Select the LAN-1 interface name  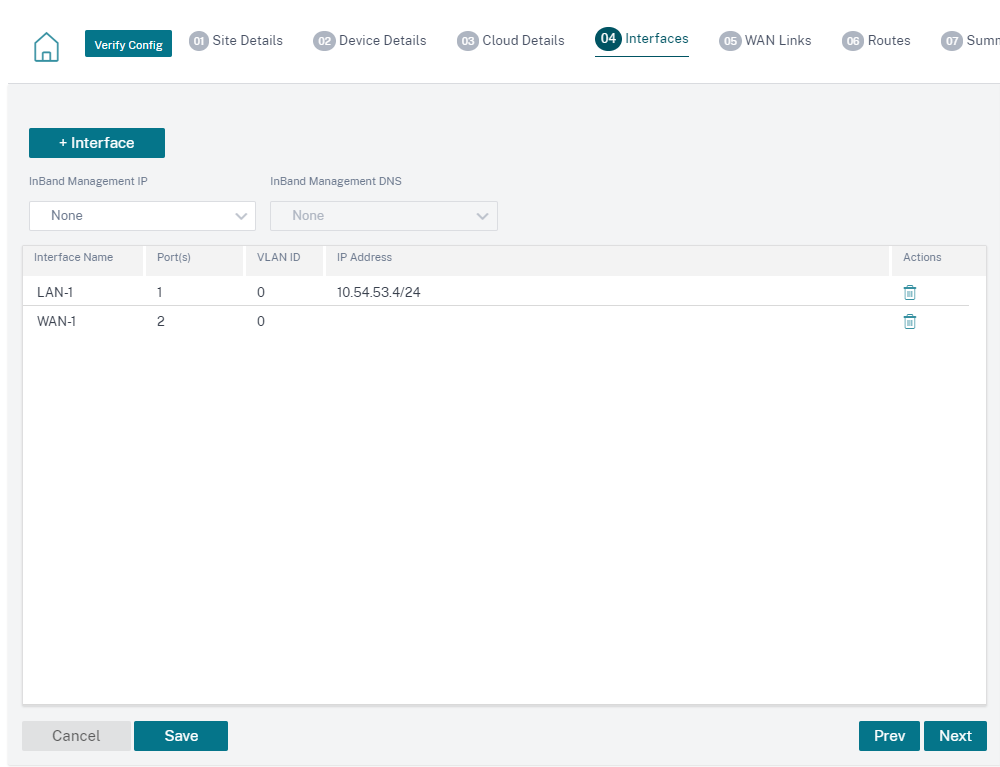coord(55,293)
